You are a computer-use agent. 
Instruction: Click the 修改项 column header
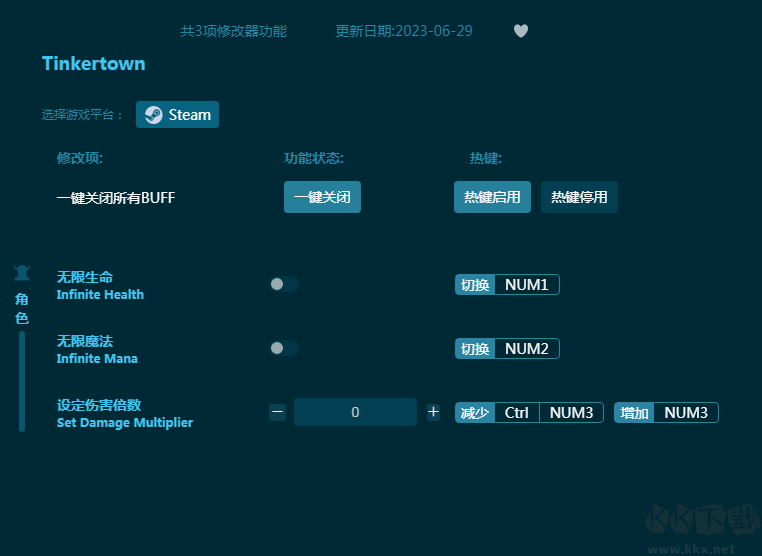click(80, 158)
